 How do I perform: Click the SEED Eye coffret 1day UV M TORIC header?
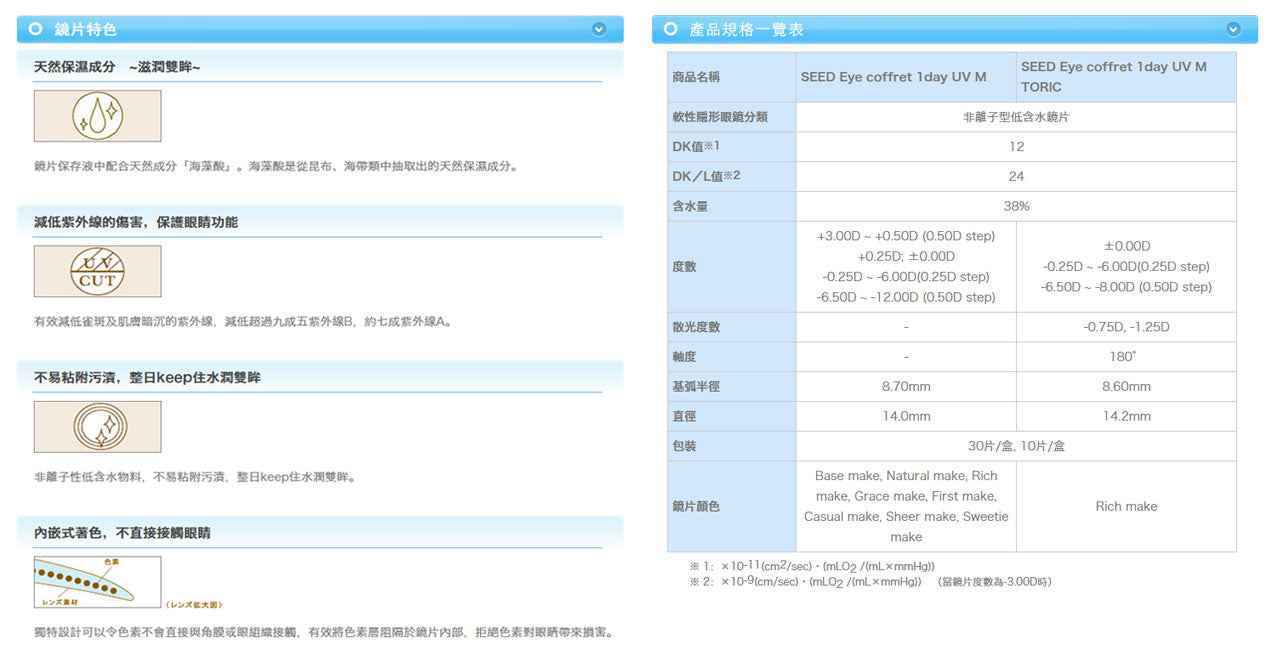pyautogui.click(x=1126, y=77)
